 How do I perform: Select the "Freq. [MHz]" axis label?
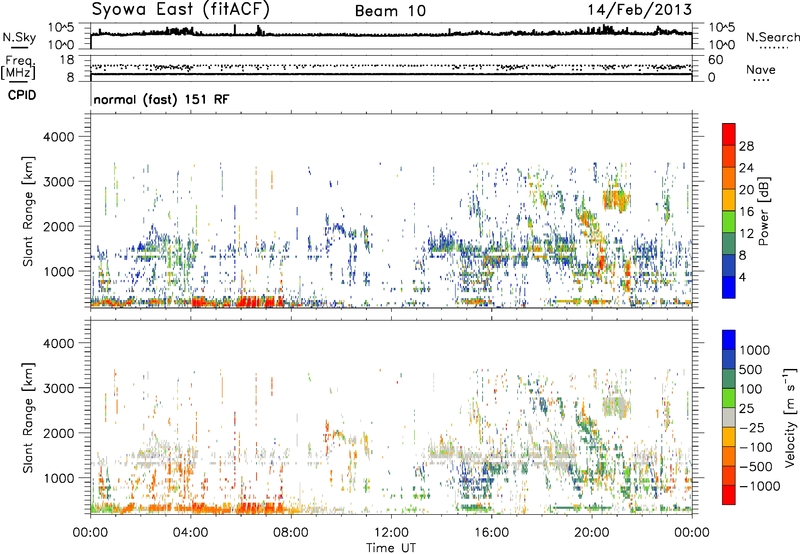[x=18, y=67]
